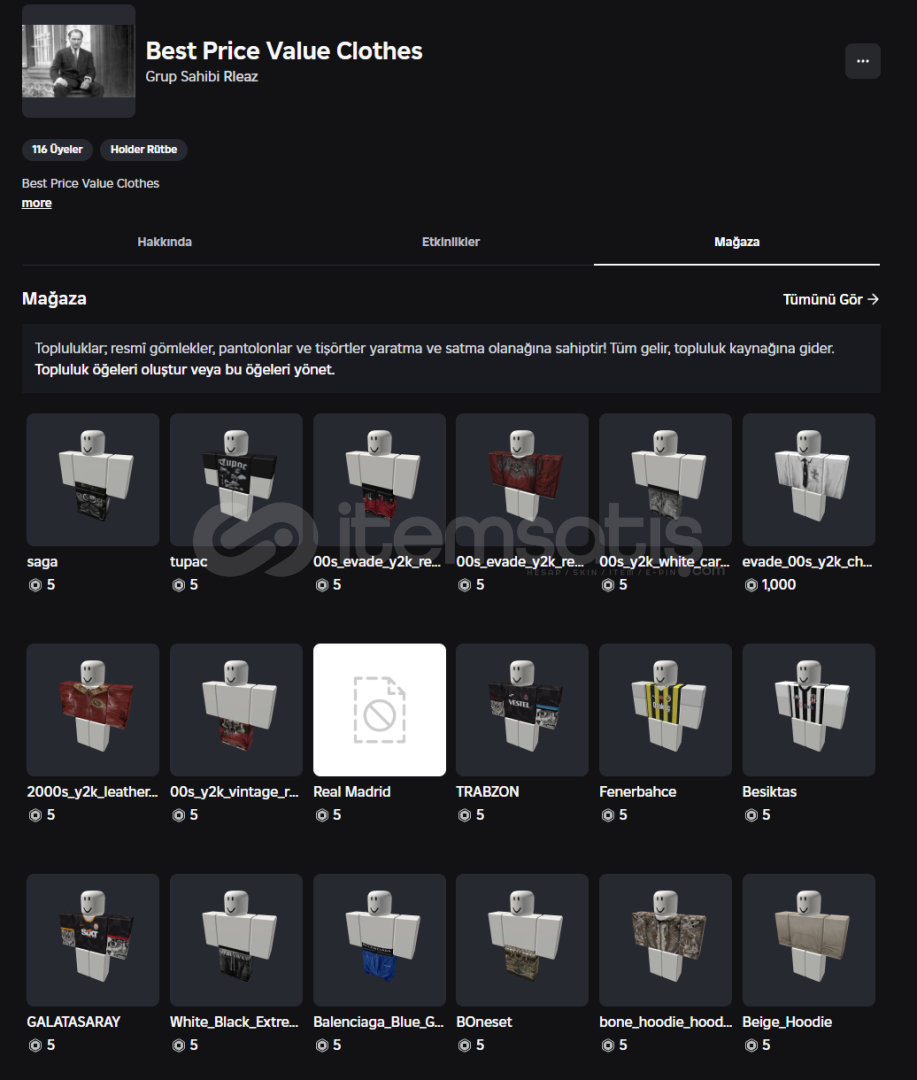Screen dimensions: 917x1080
Task: Click the Fenerbahce item name
Action: [638, 792]
